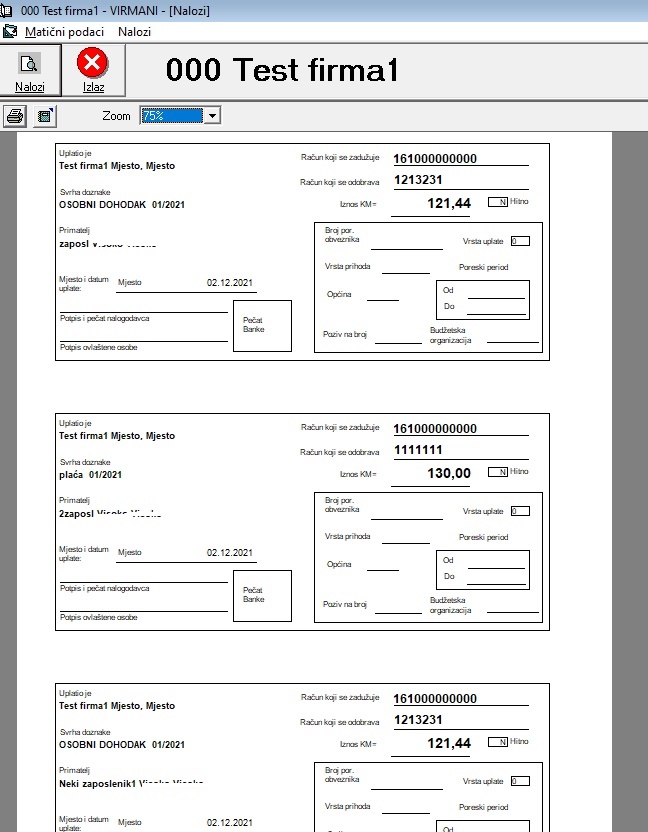Toggle Hitno box on the 121,44 first order
Image resolution: width=648 pixels, height=832 pixels.
pos(497,202)
